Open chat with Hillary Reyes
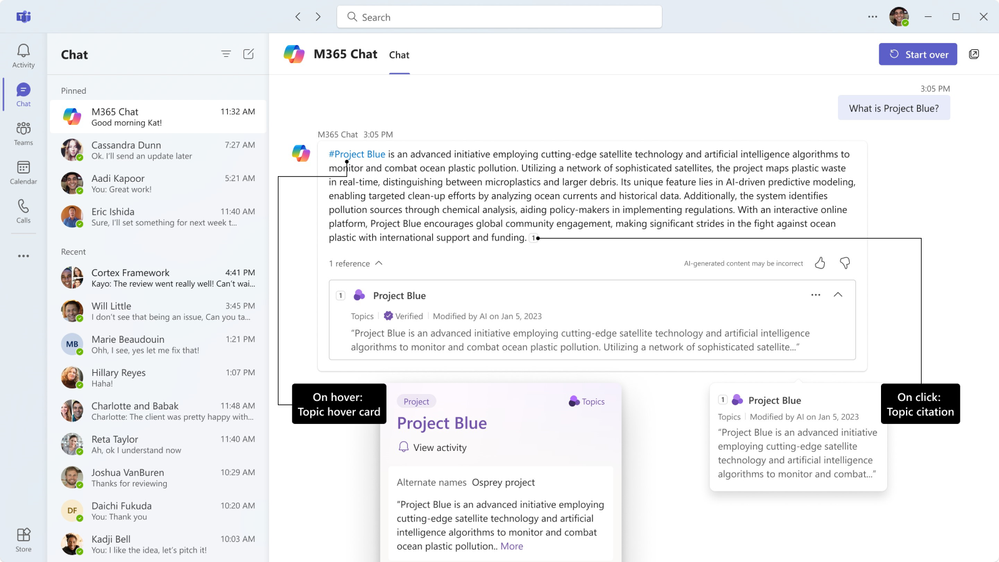Viewport: 999px width, 562px height. tap(158, 377)
